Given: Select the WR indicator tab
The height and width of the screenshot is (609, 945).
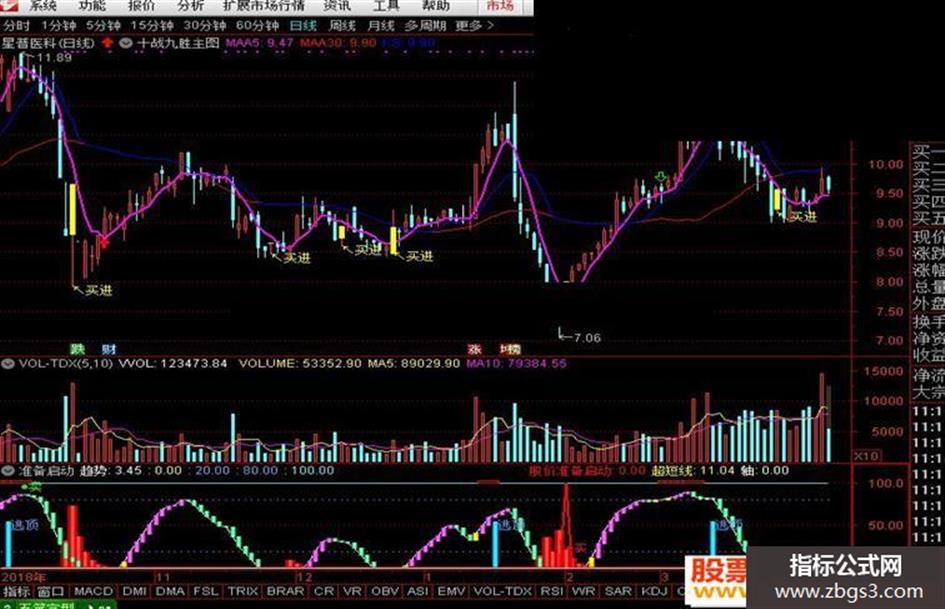Looking at the screenshot, I should click(x=583, y=592).
